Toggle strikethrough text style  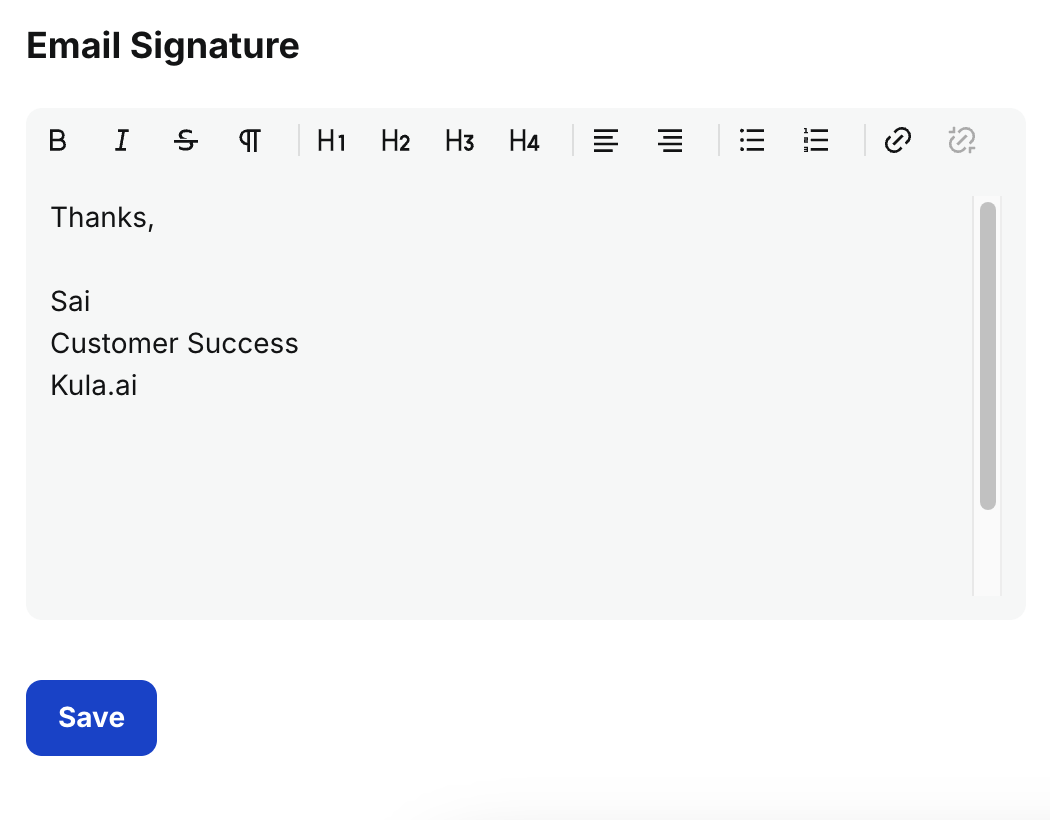click(x=186, y=141)
